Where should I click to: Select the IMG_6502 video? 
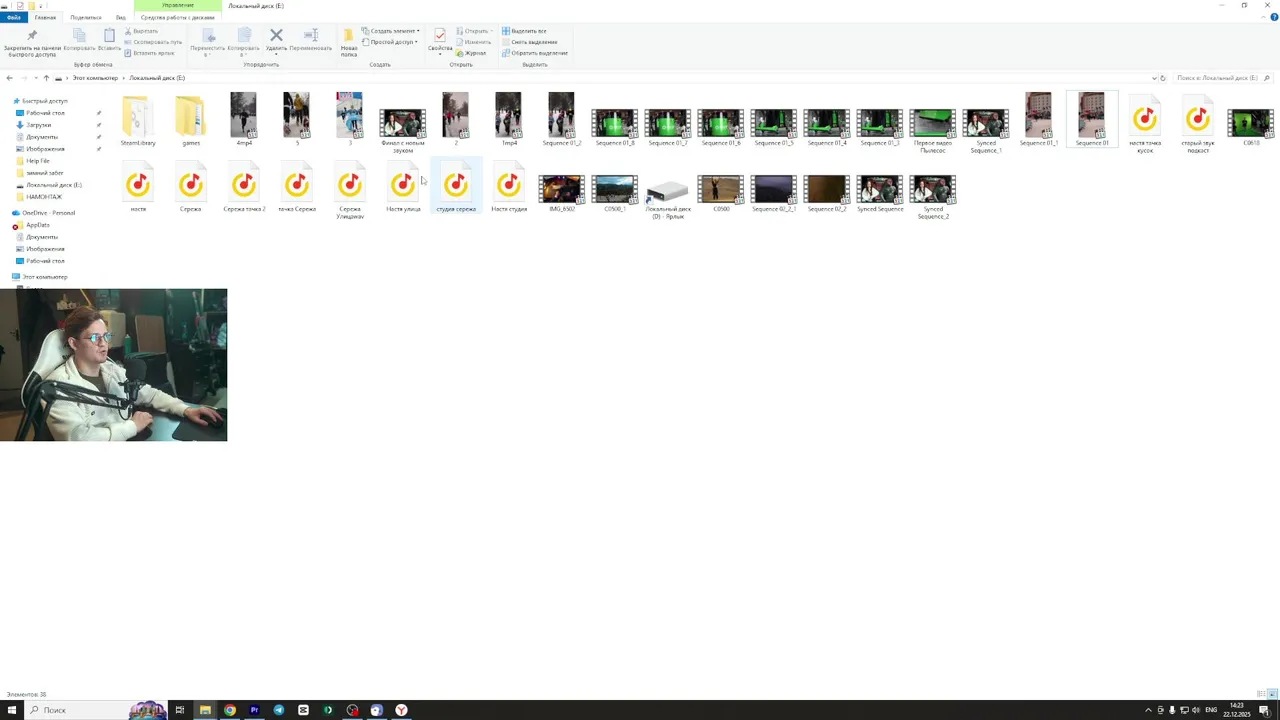tap(561, 193)
